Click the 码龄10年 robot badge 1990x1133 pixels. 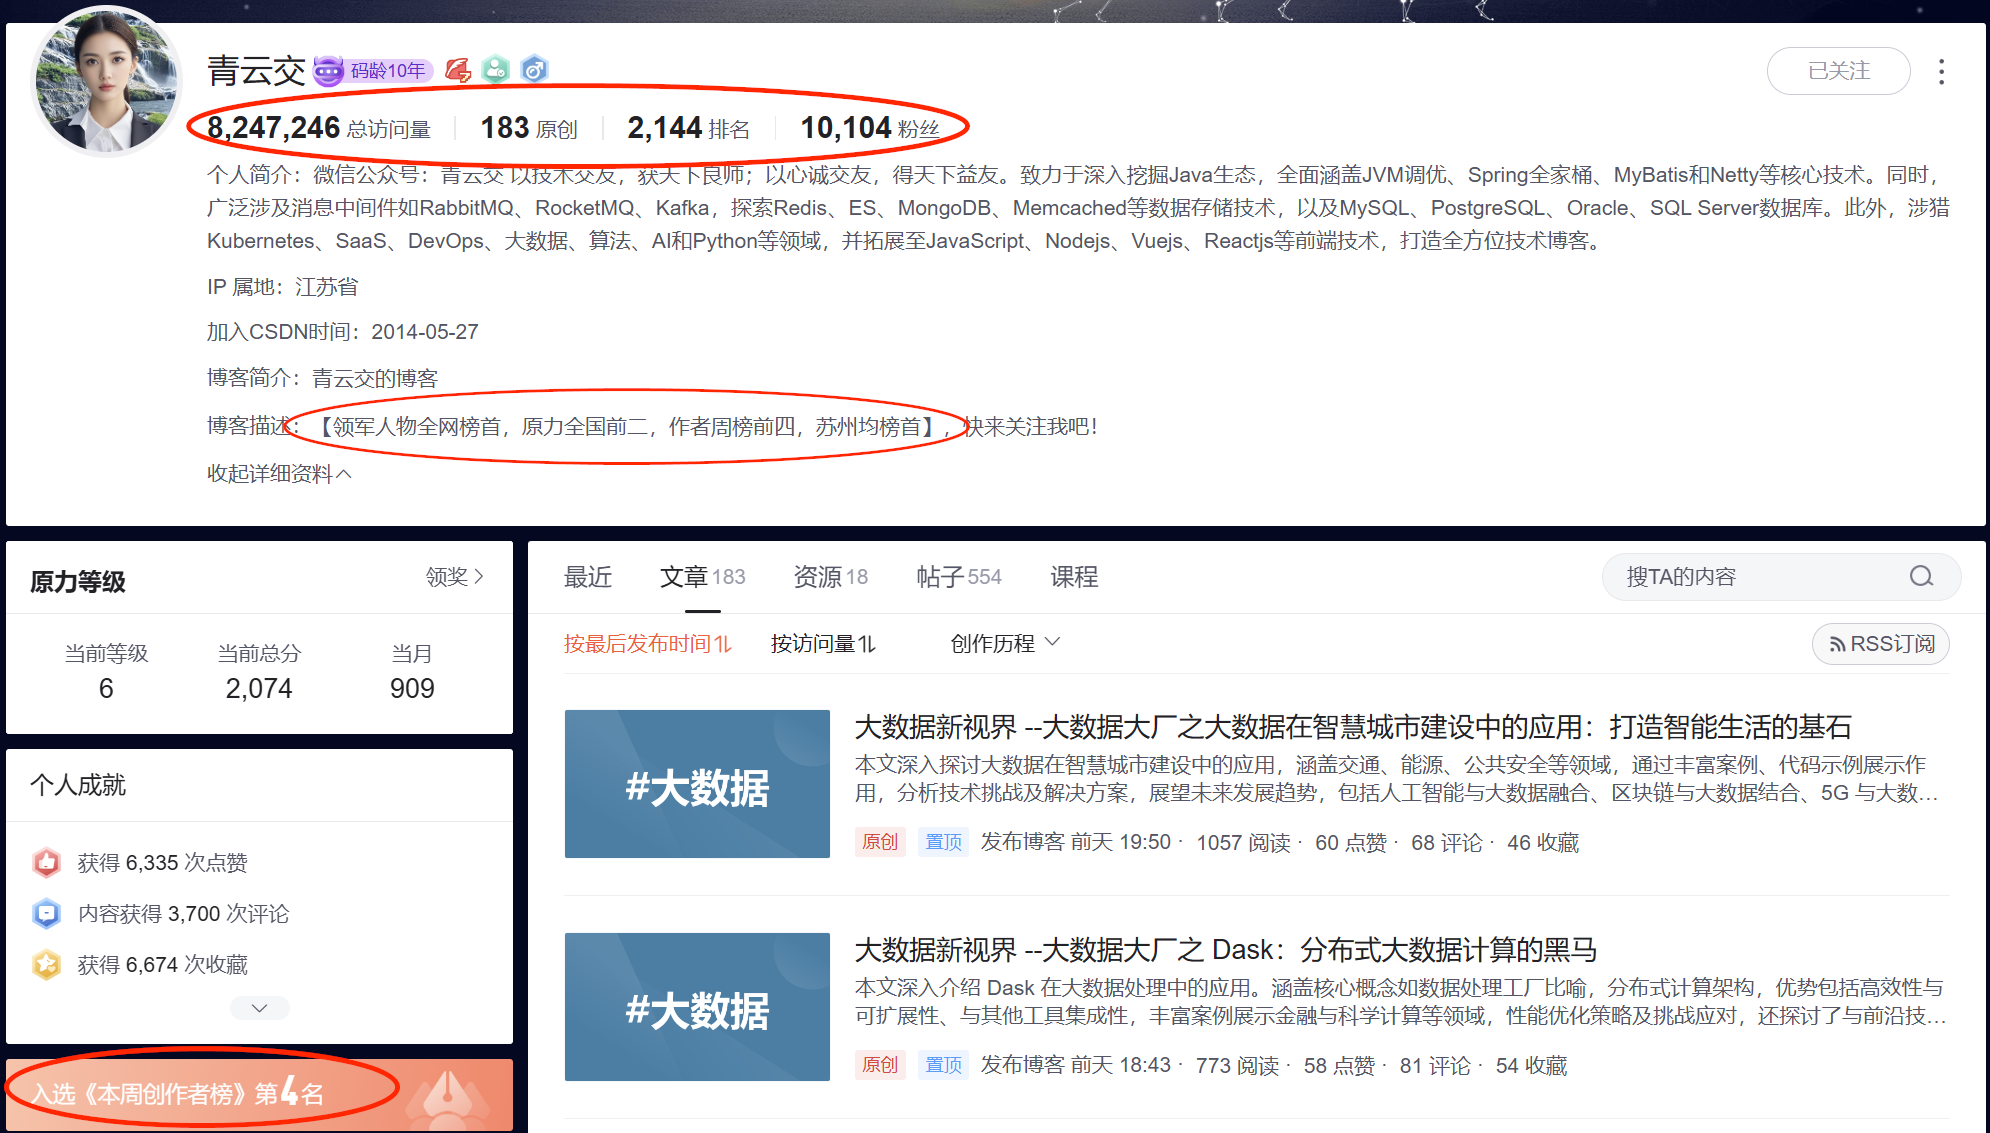tap(372, 71)
